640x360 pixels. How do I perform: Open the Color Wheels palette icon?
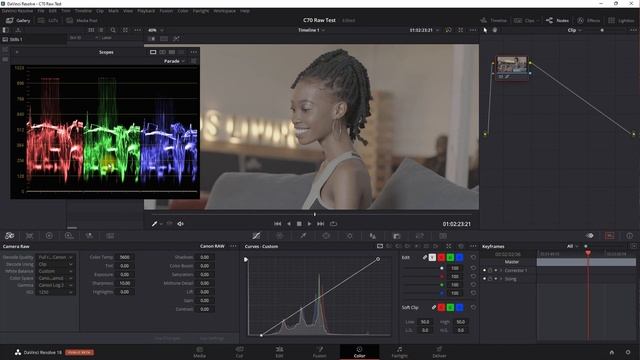(49, 236)
